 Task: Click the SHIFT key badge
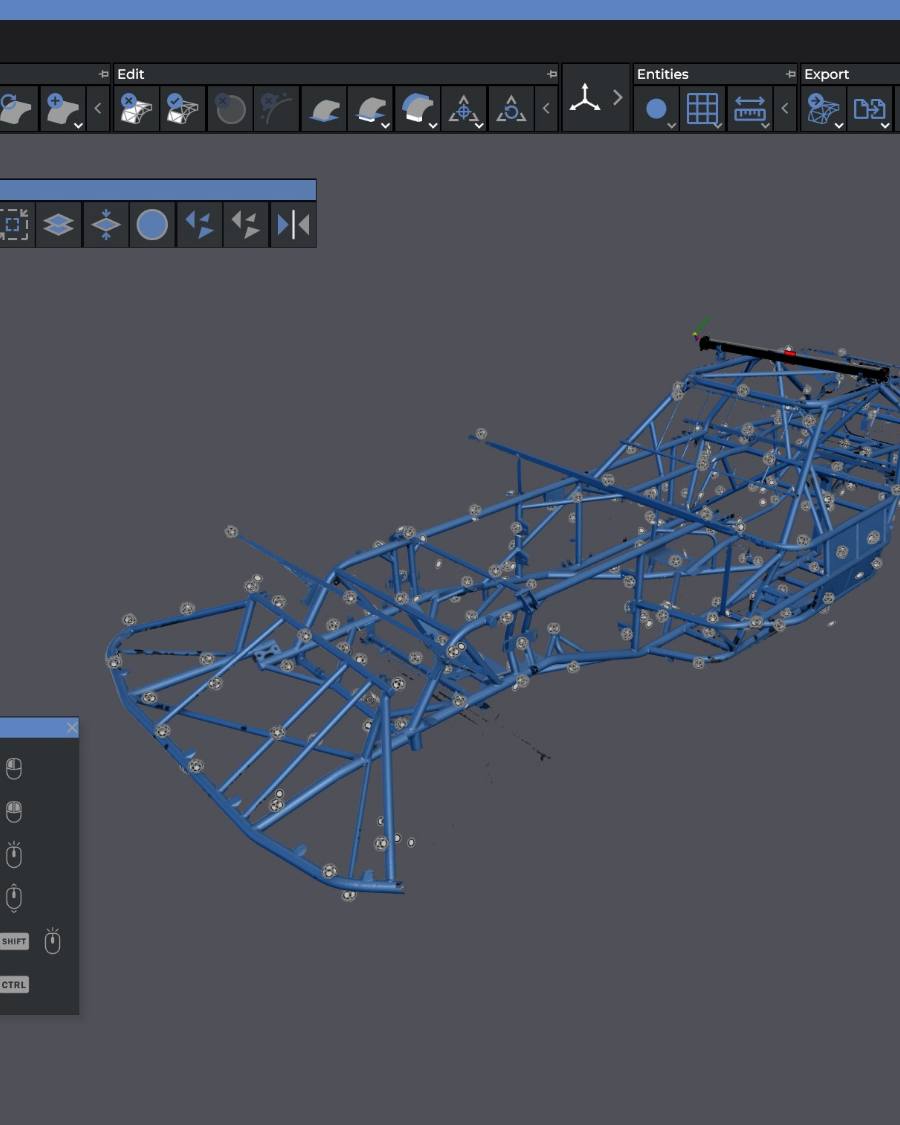pyautogui.click(x=14, y=941)
